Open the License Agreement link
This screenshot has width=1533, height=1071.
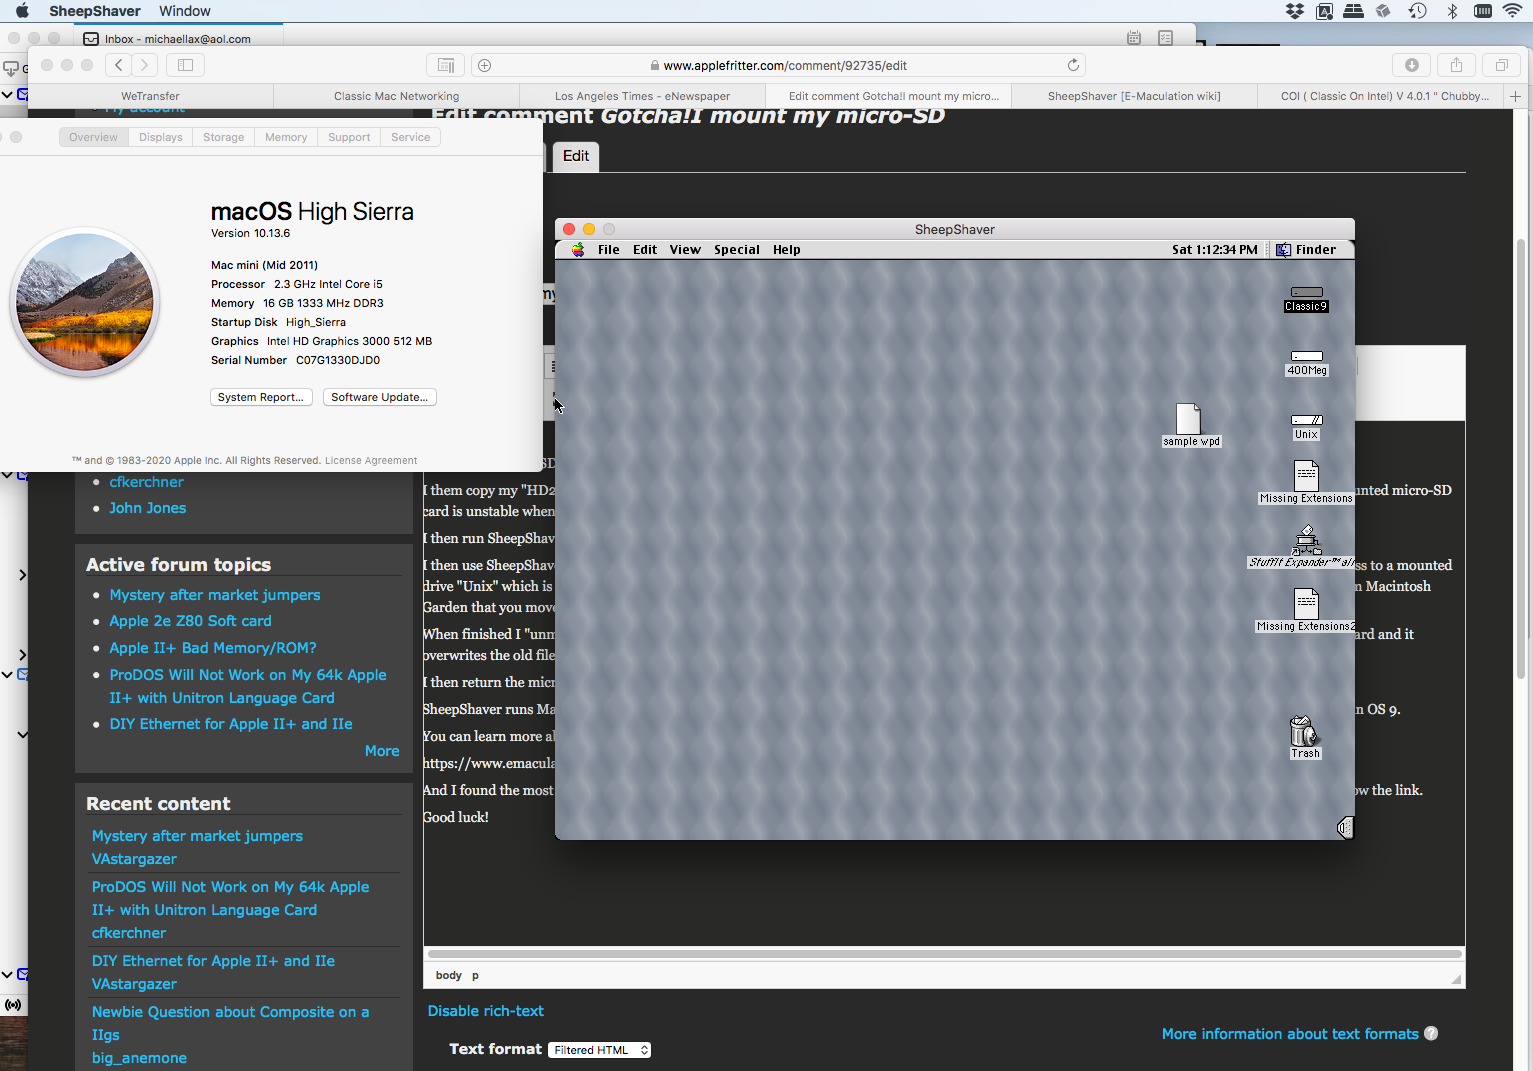(371, 461)
